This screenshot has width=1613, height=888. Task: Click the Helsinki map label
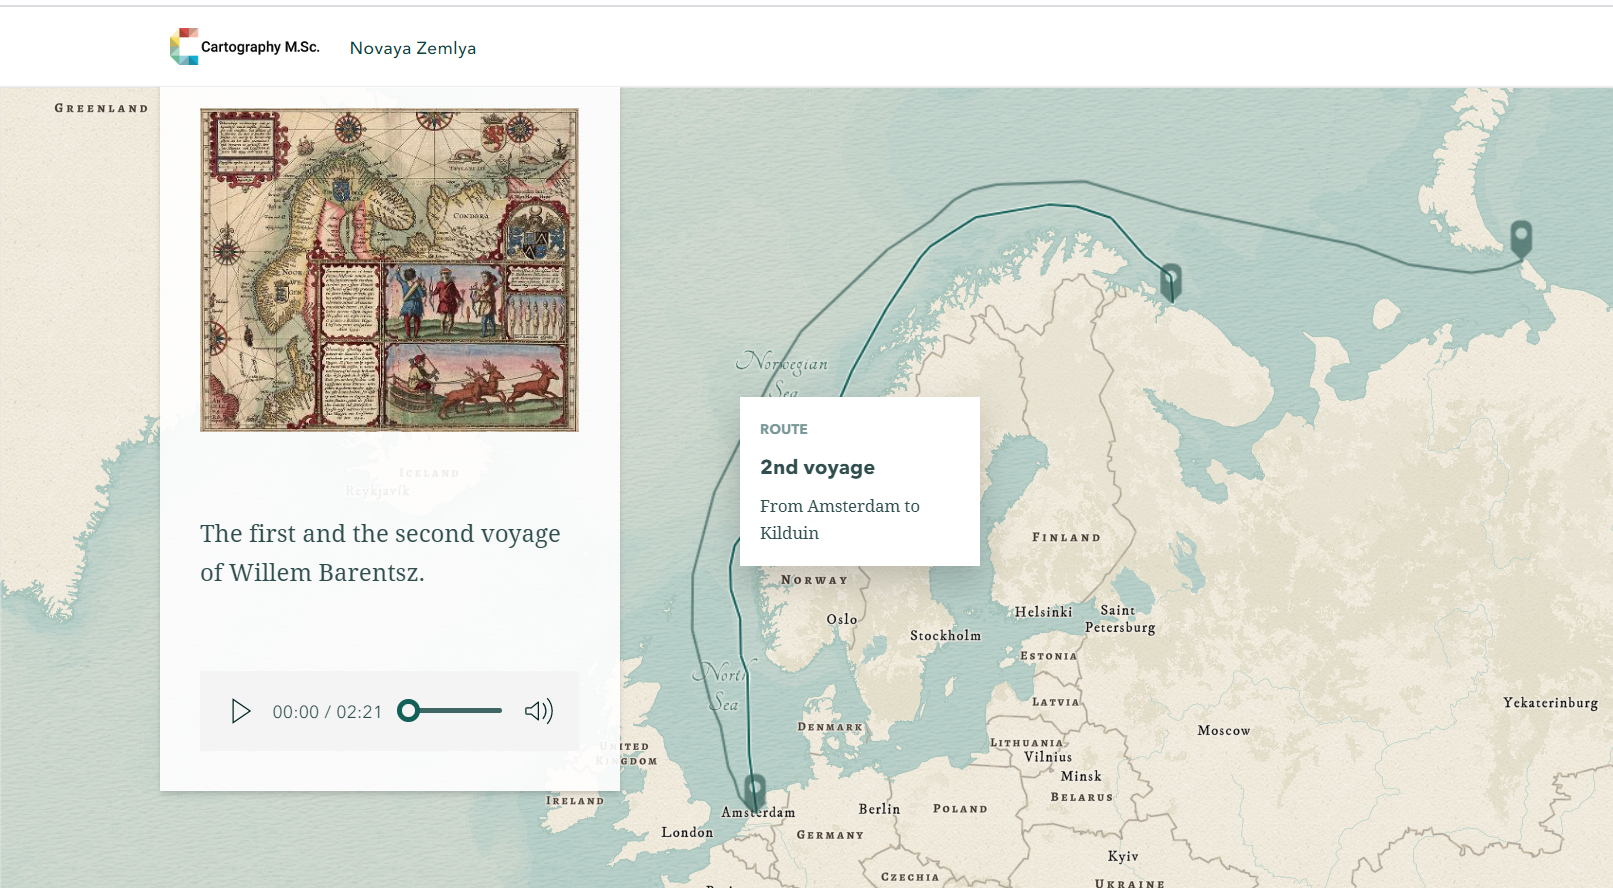1043,612
